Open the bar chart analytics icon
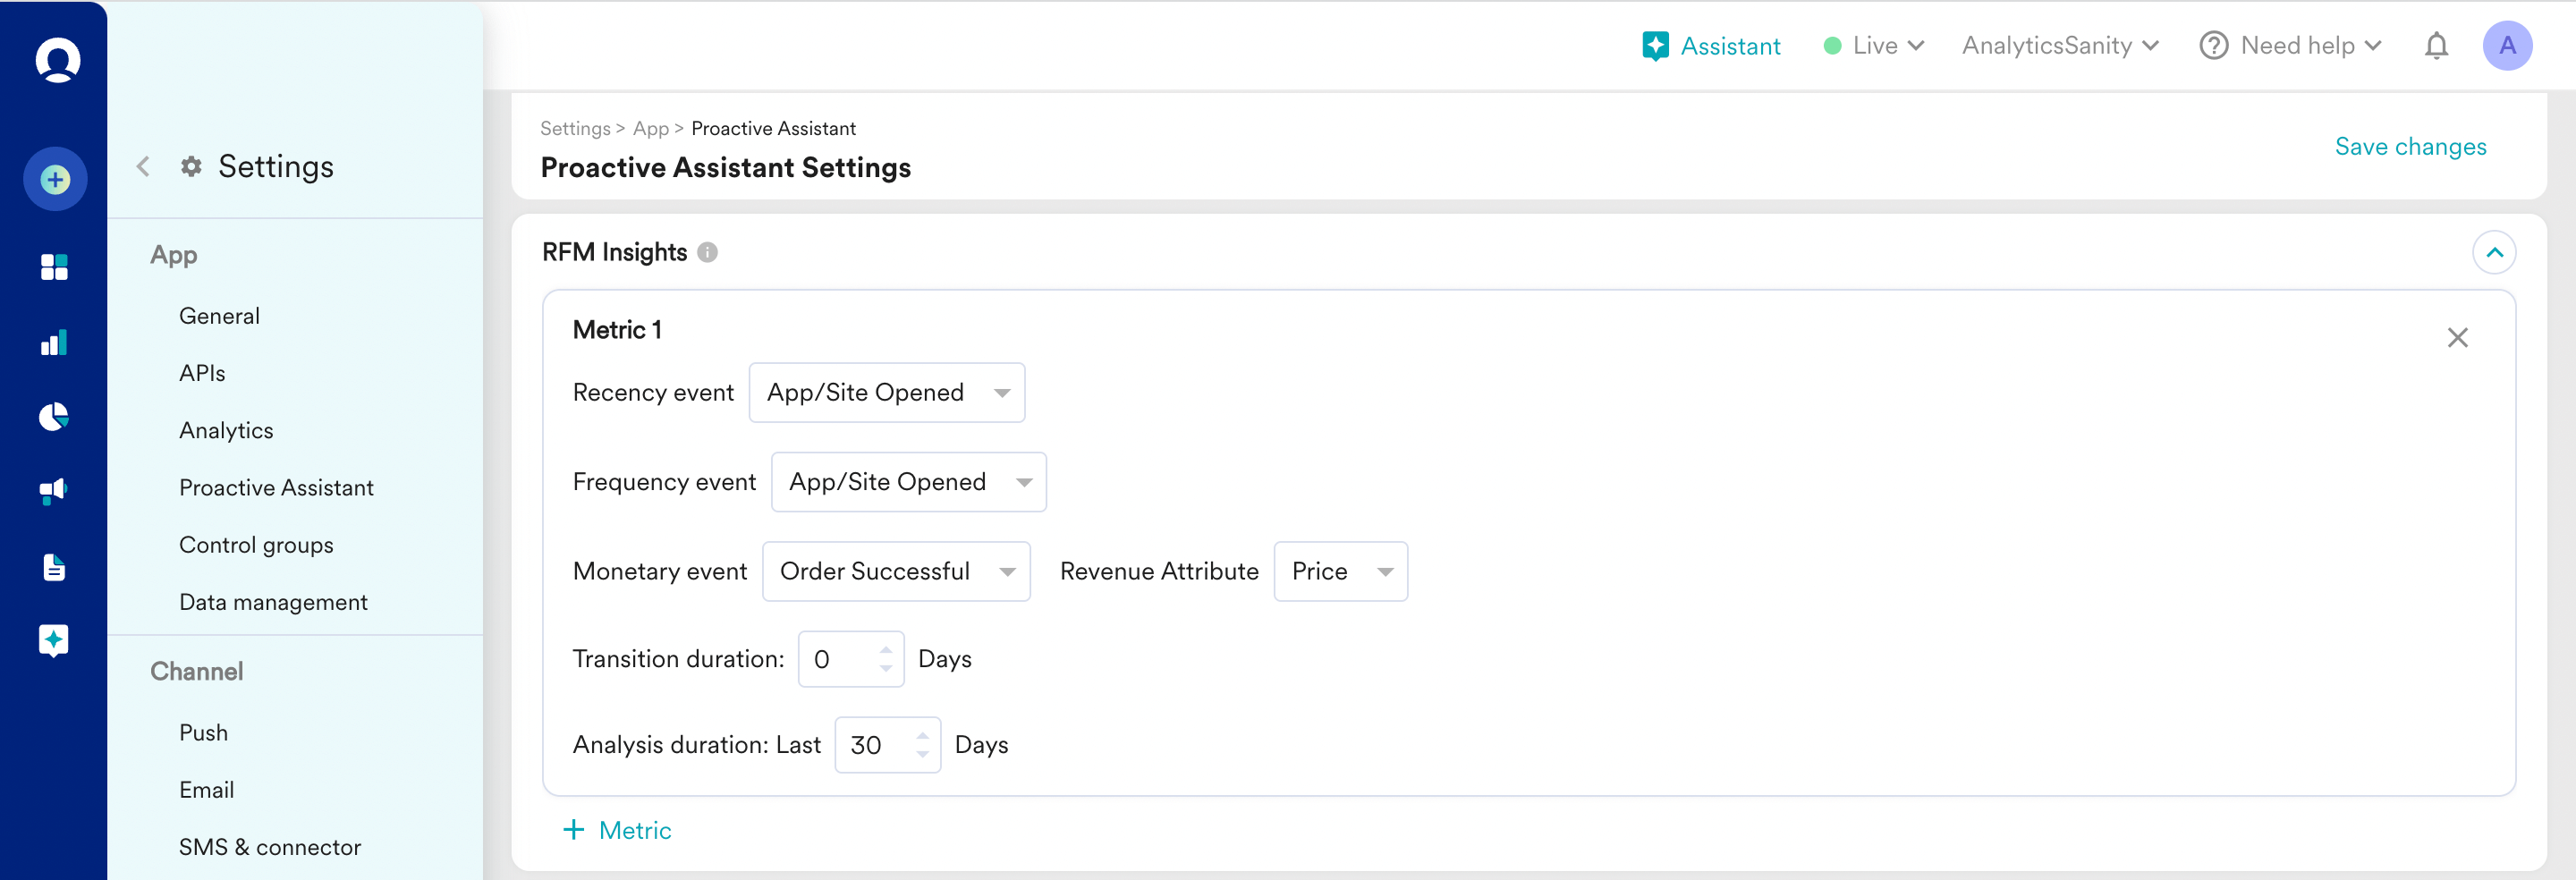Viewport: 2576px width, 880px height. click(x=54, y=343)
